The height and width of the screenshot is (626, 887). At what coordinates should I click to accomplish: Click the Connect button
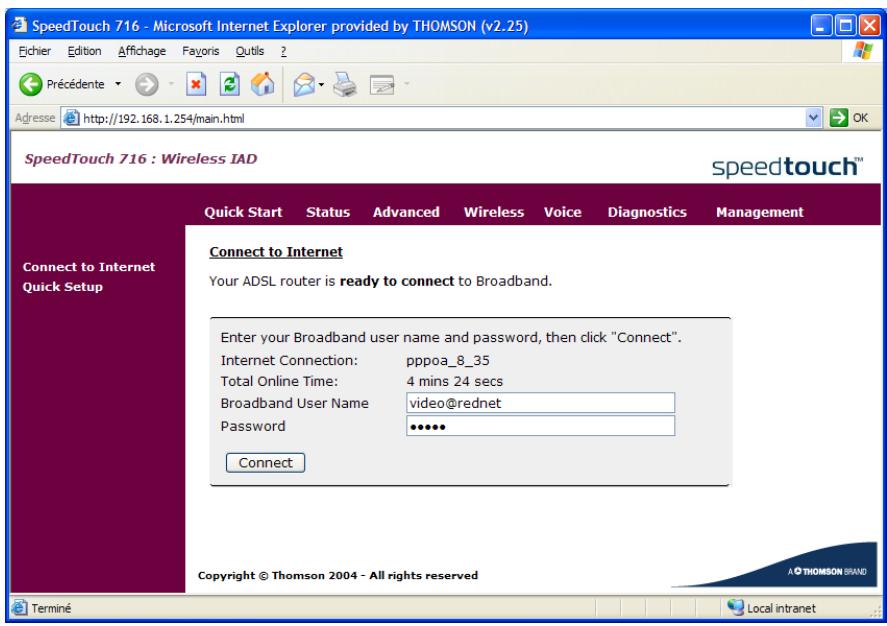click(265, 463)
